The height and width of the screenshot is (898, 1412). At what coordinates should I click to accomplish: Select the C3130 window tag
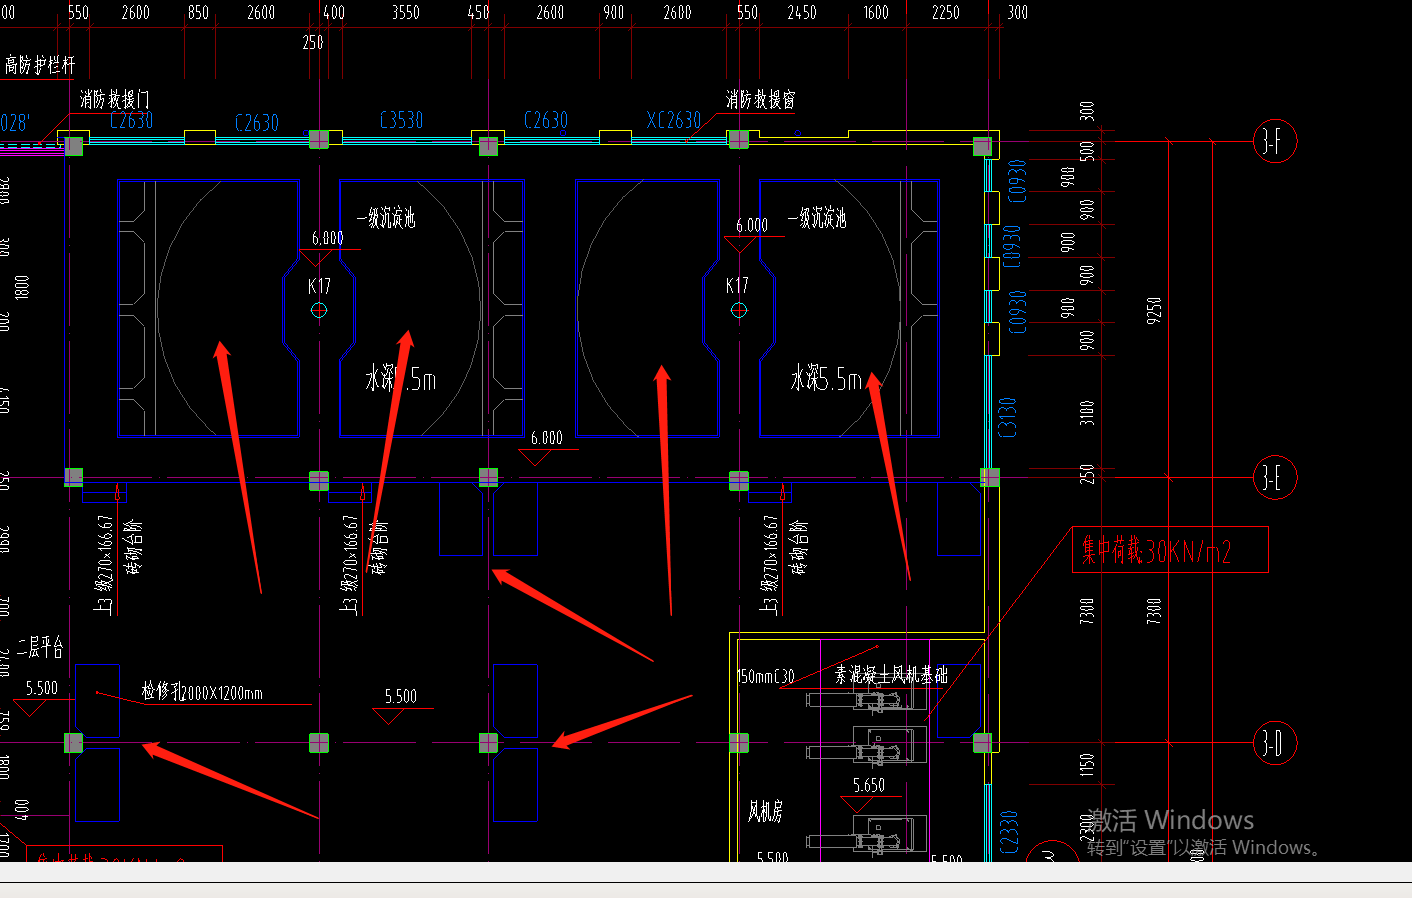pyautogui.click(x=1008, y=417)
